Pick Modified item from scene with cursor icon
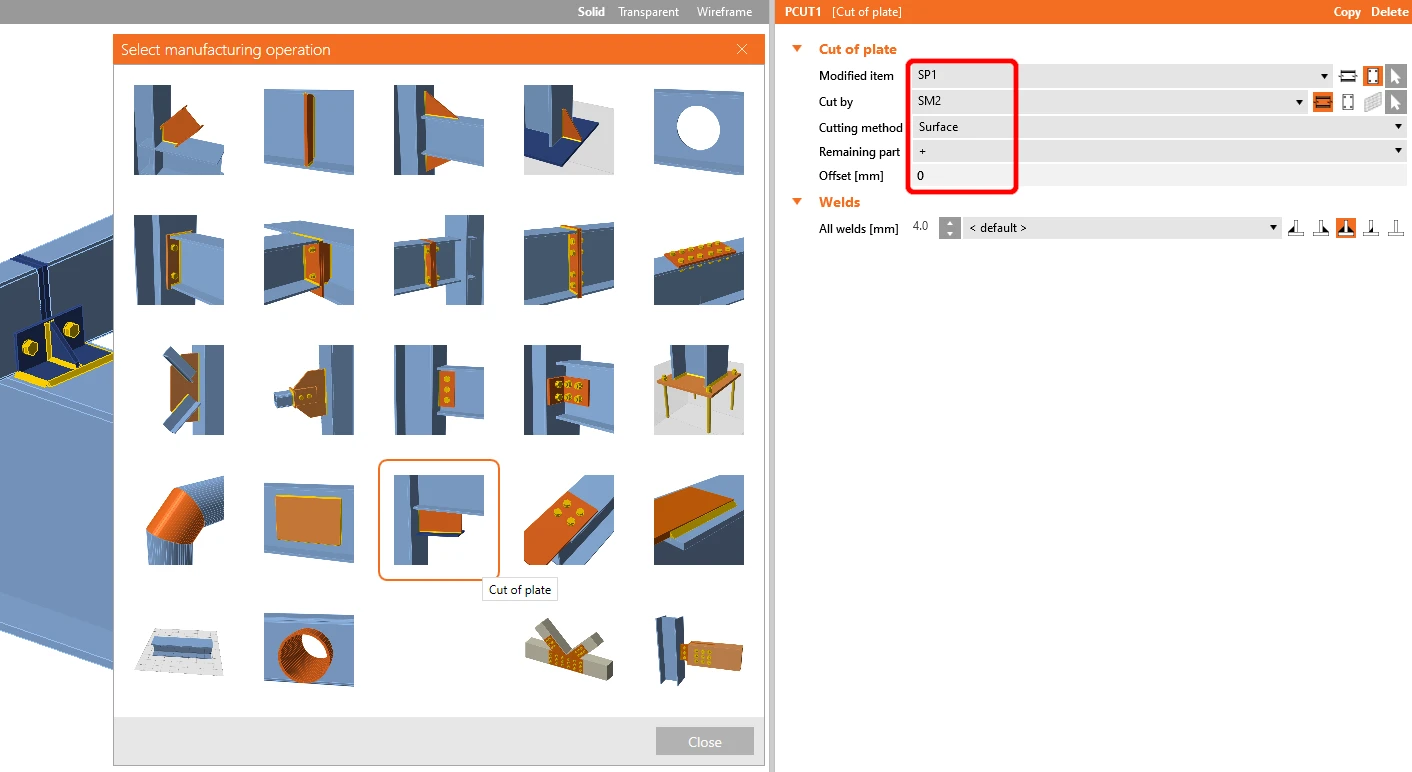The image size is (1412, 772). pos(1396,76)
